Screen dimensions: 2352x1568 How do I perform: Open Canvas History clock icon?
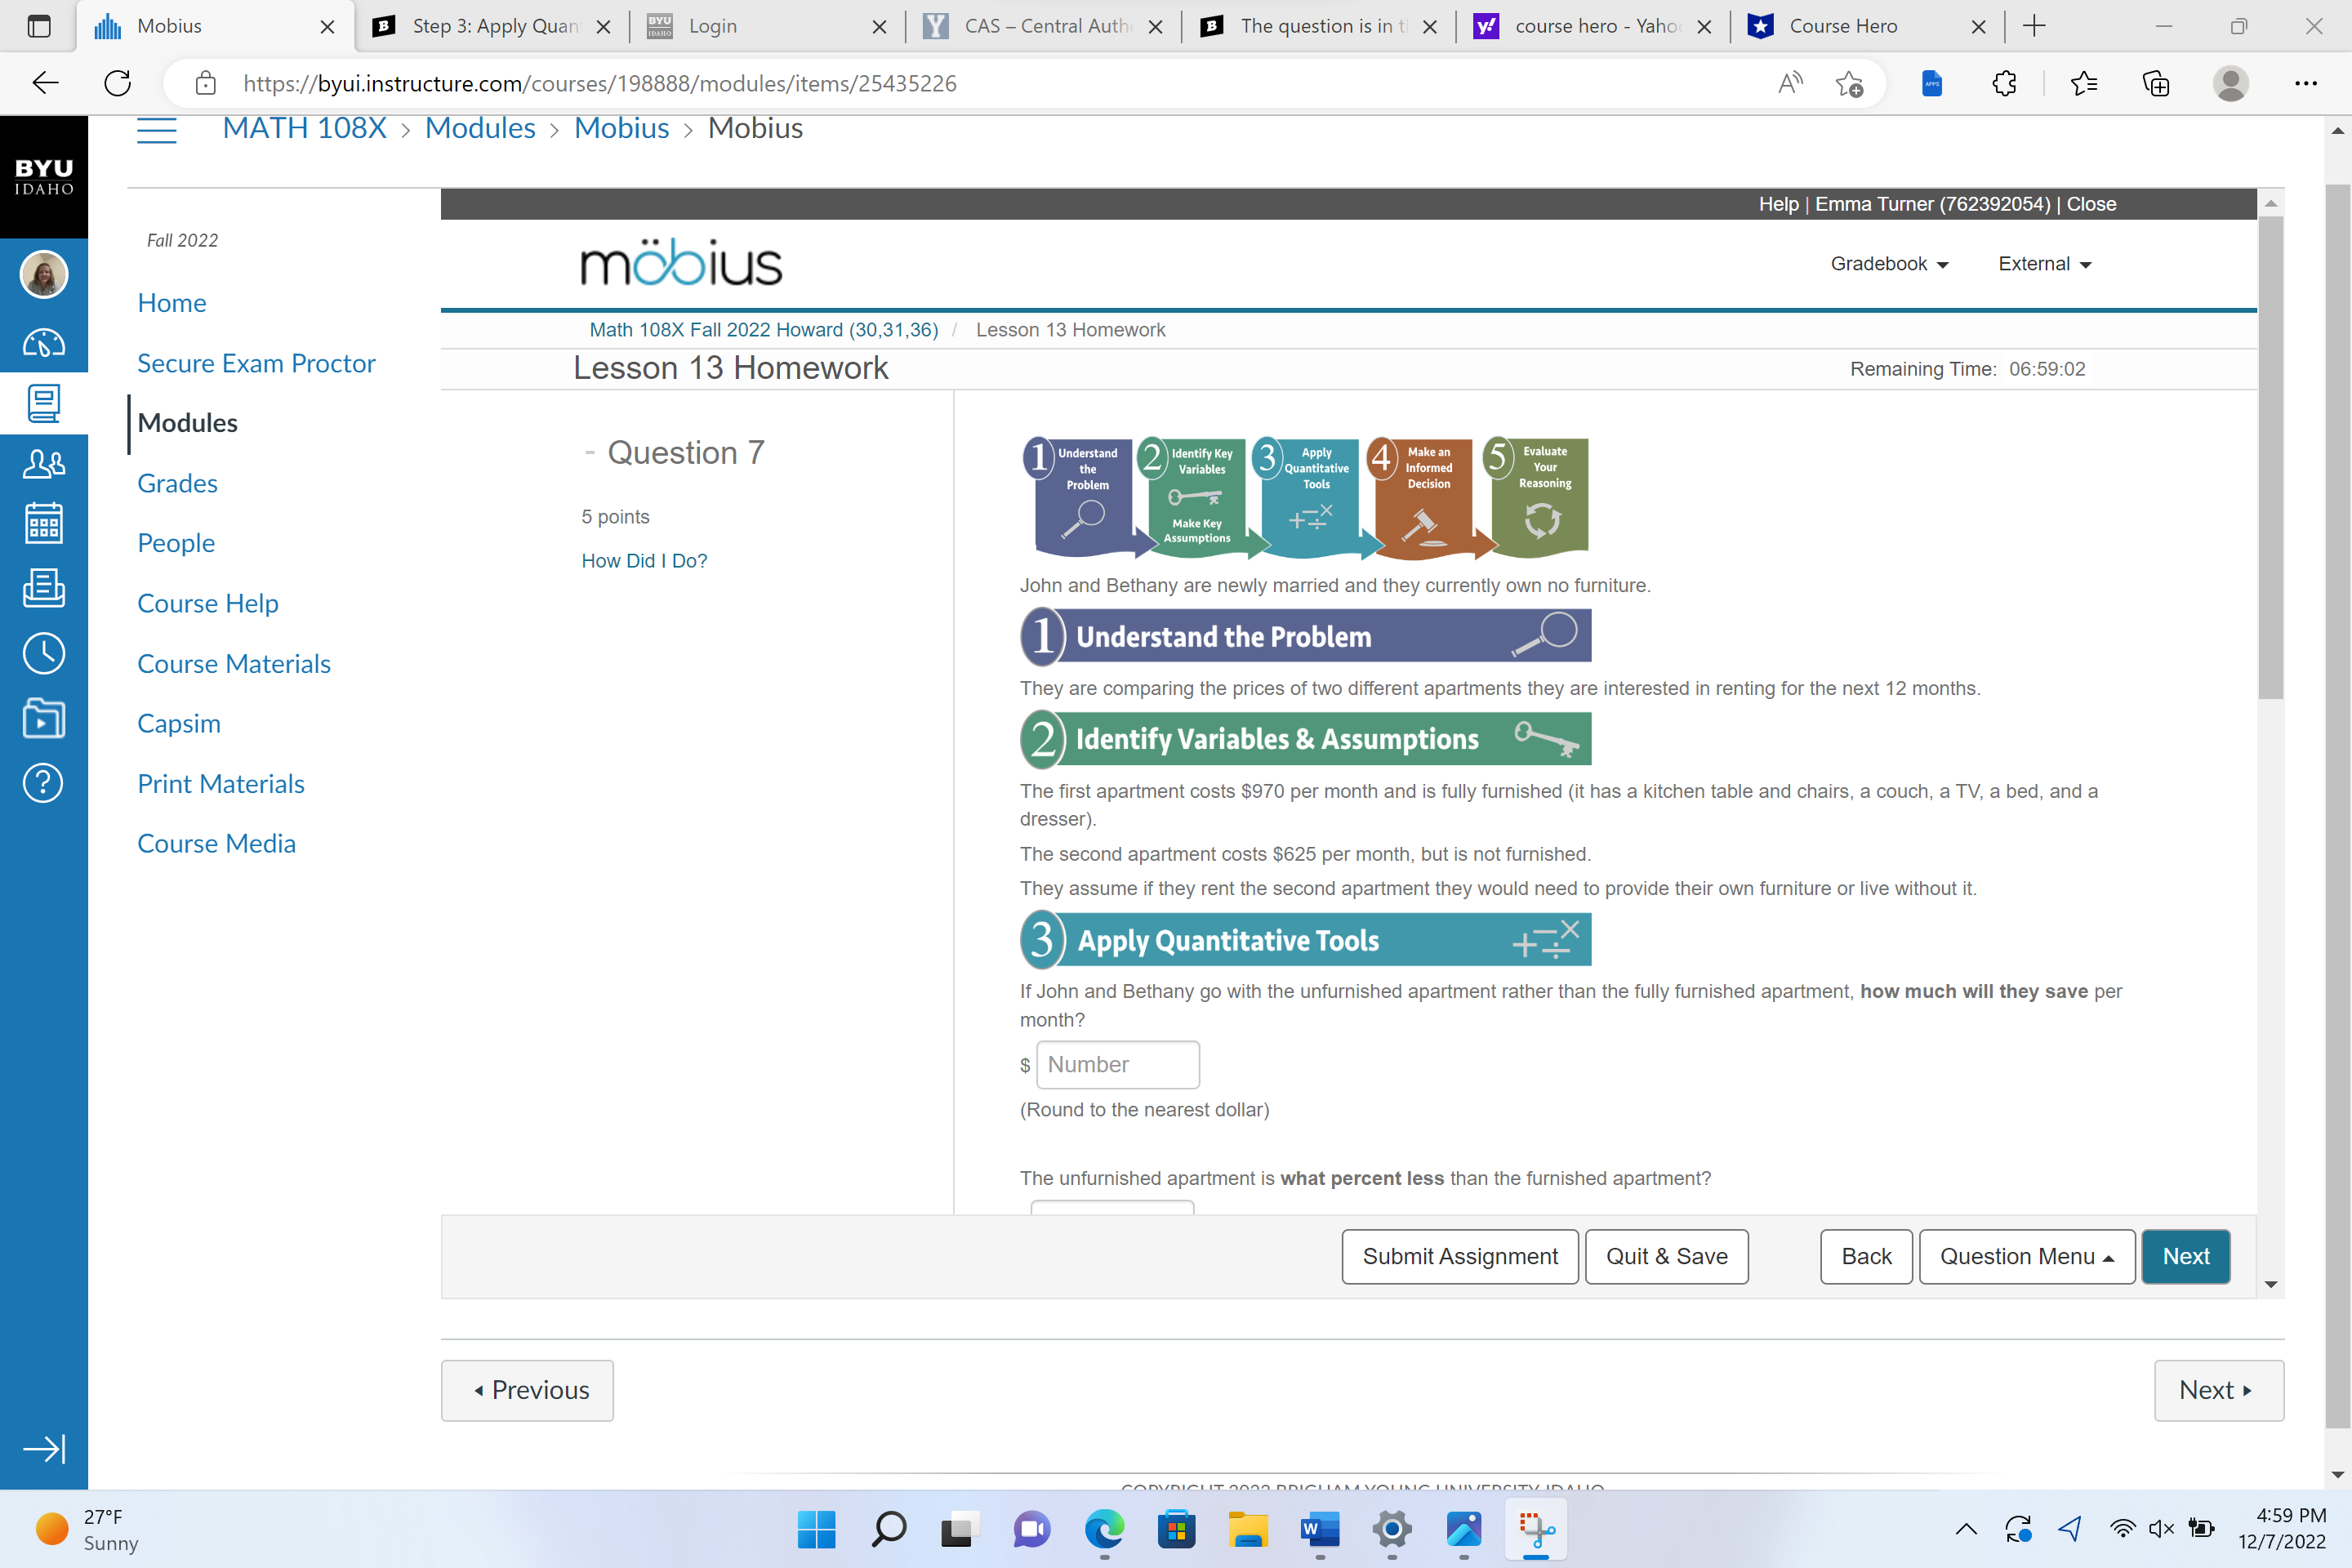pos(43,653)
